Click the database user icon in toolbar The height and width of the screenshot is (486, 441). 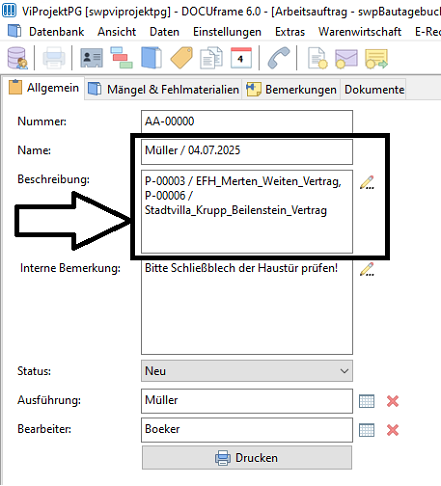point(17,58)
